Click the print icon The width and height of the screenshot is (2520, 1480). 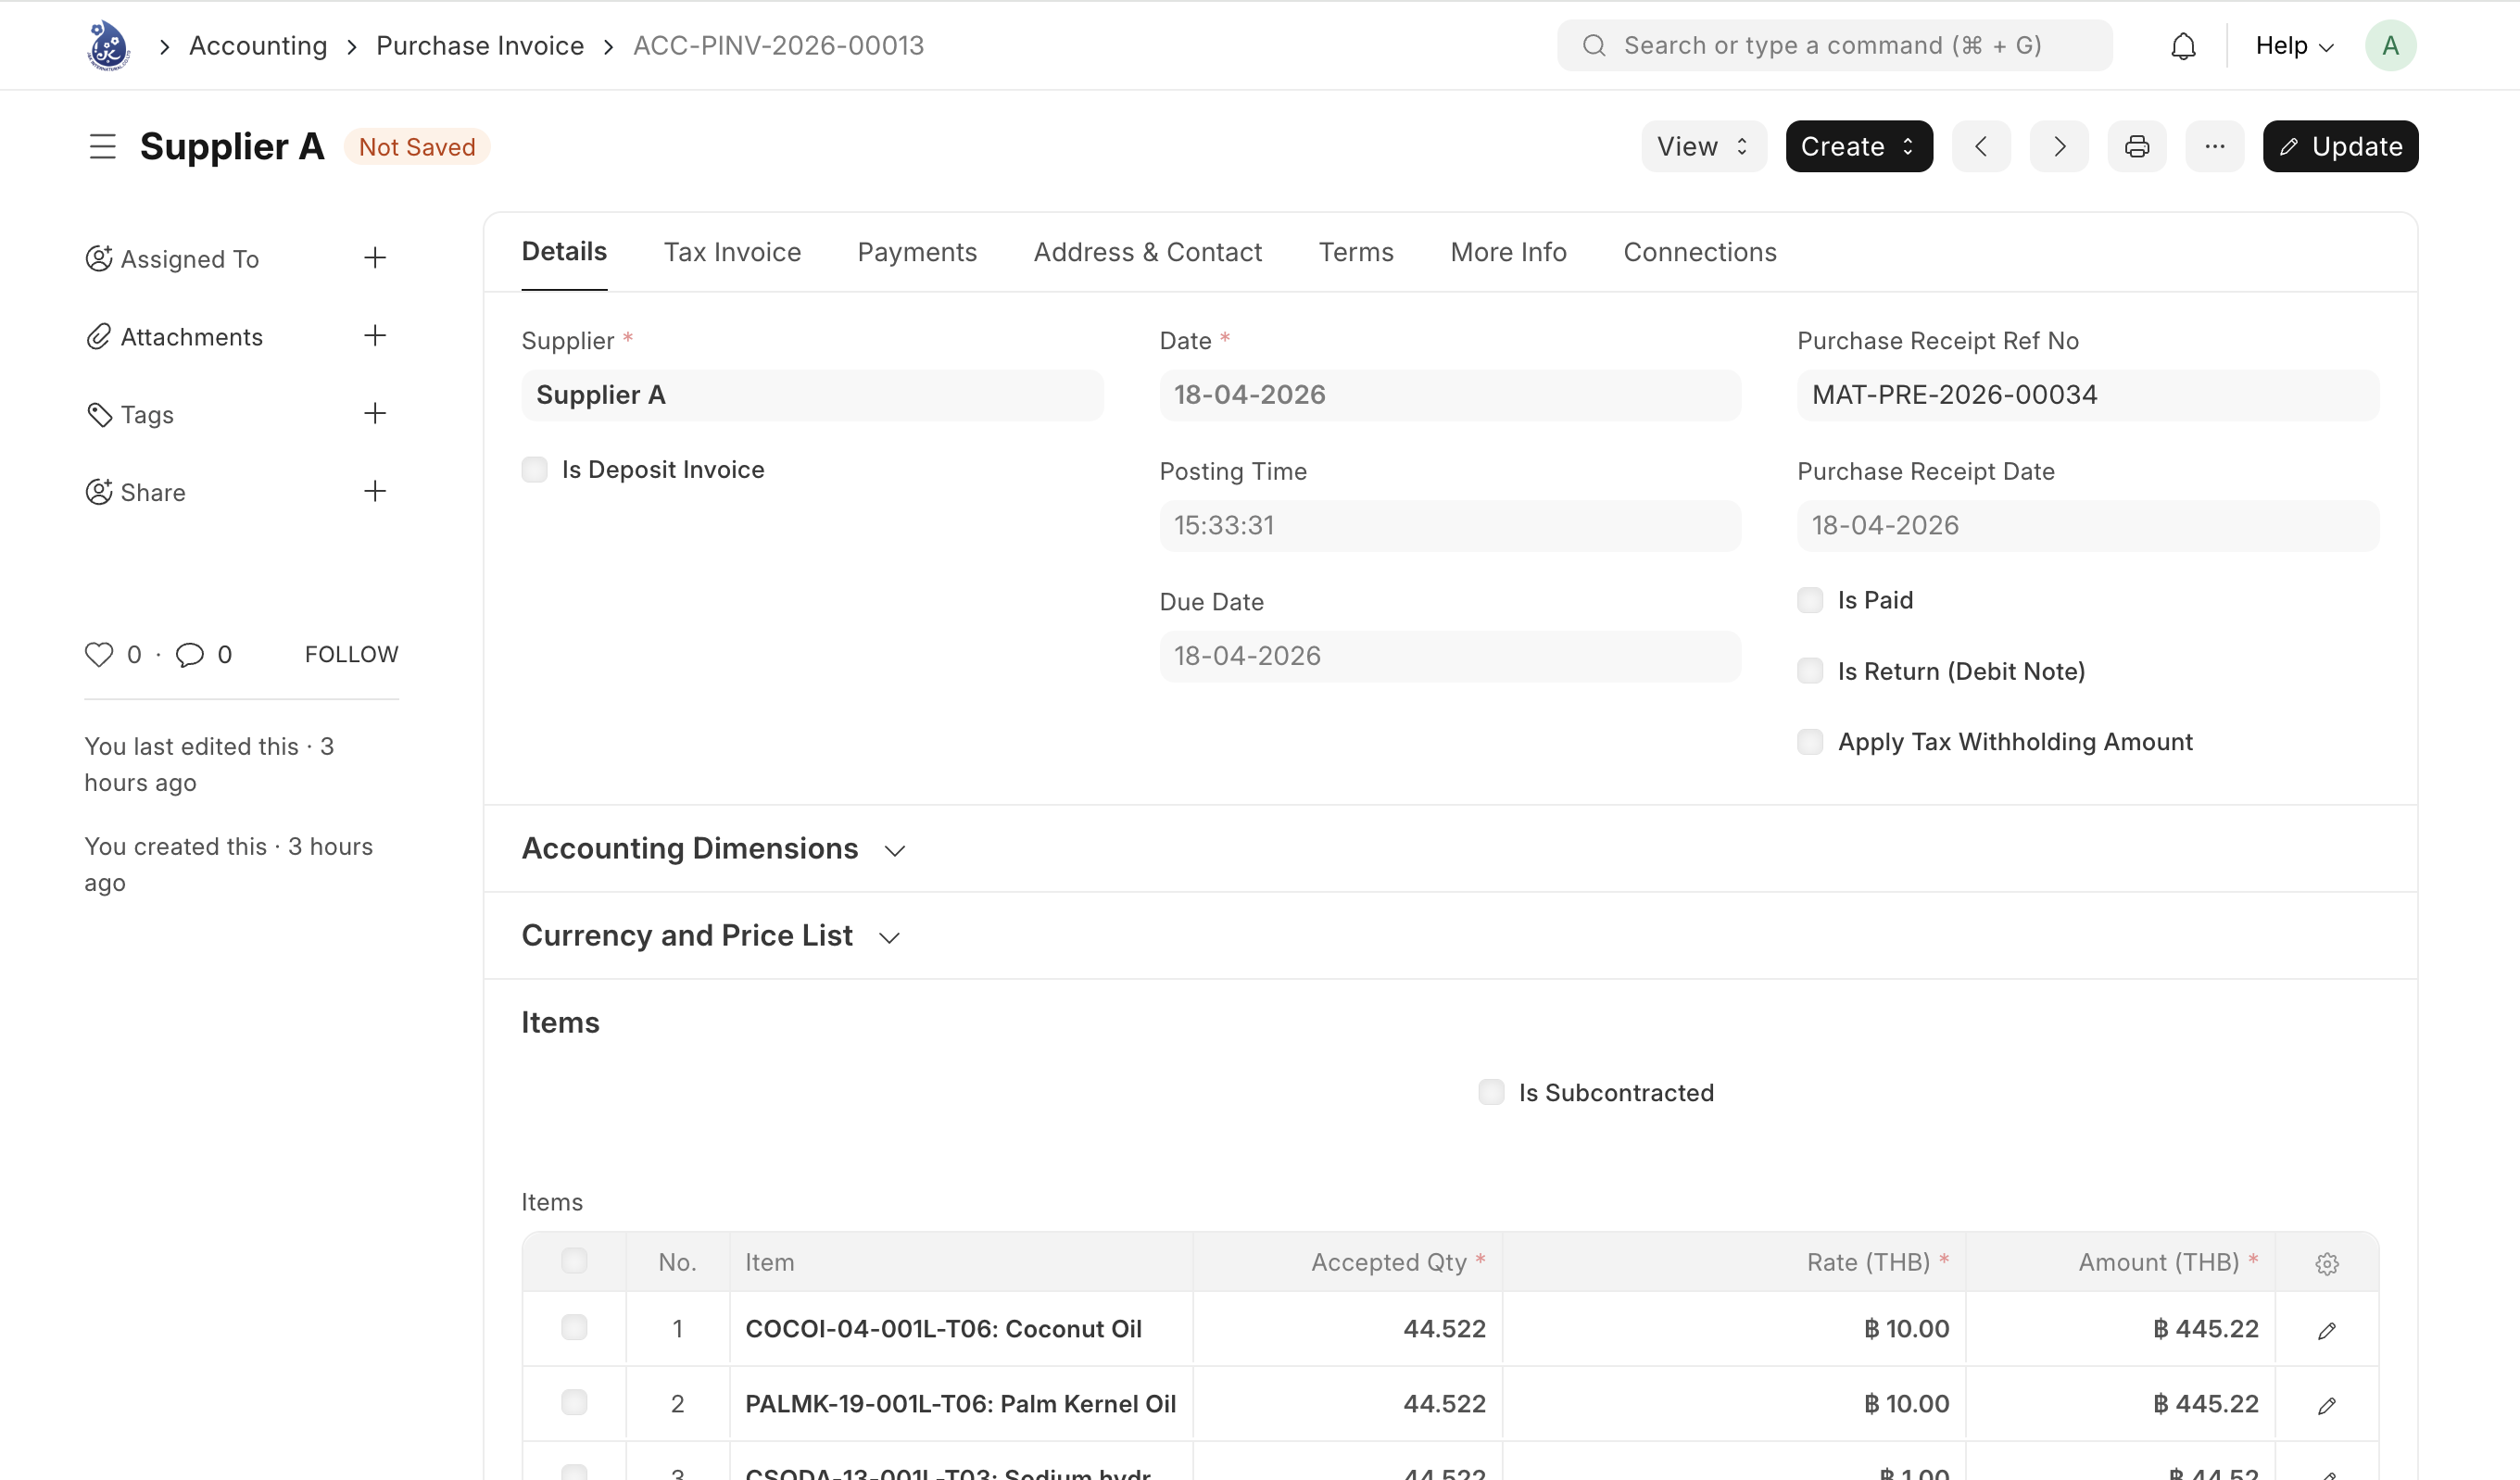(2137, 147)
